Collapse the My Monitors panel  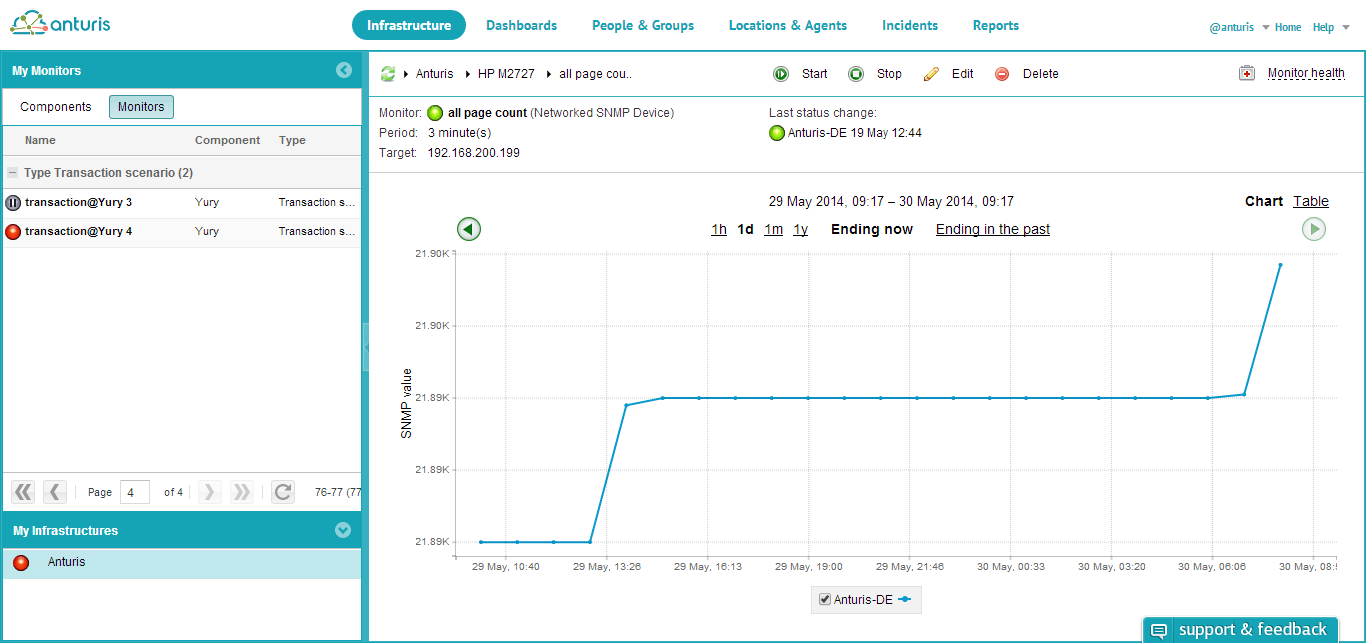click(344, 70)
